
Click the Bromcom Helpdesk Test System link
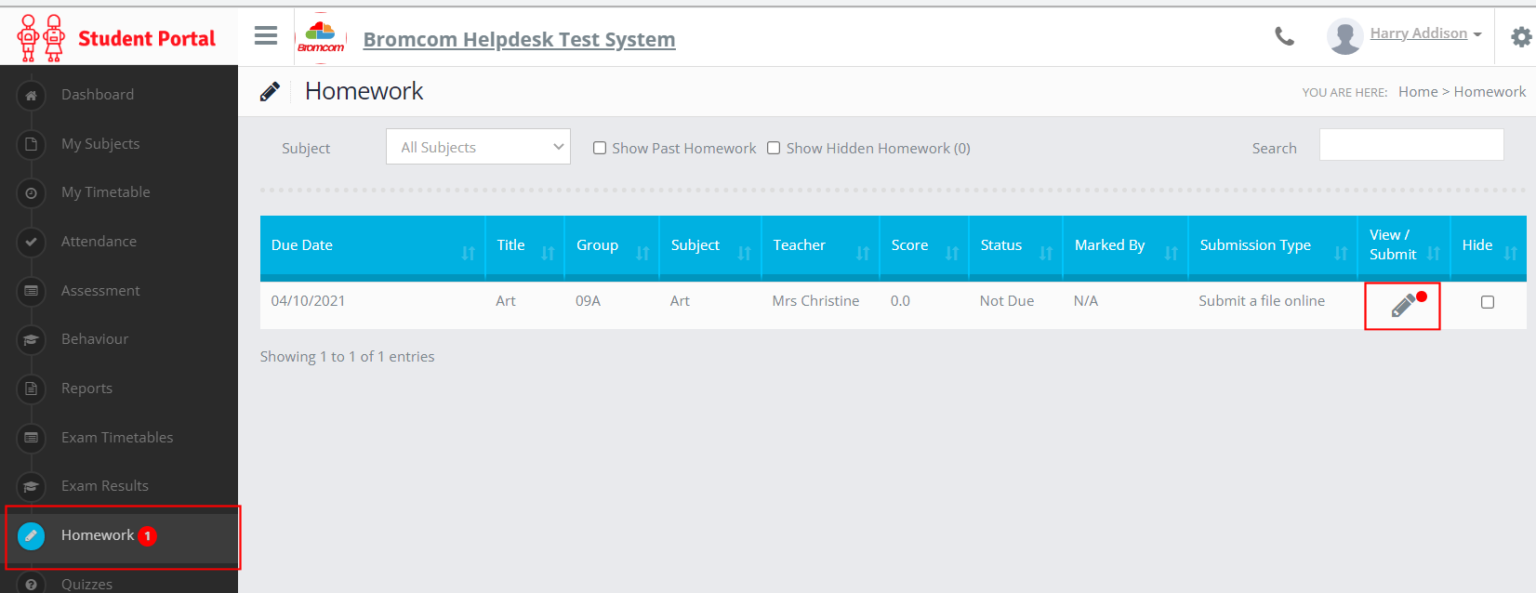(x=519, y=39)
